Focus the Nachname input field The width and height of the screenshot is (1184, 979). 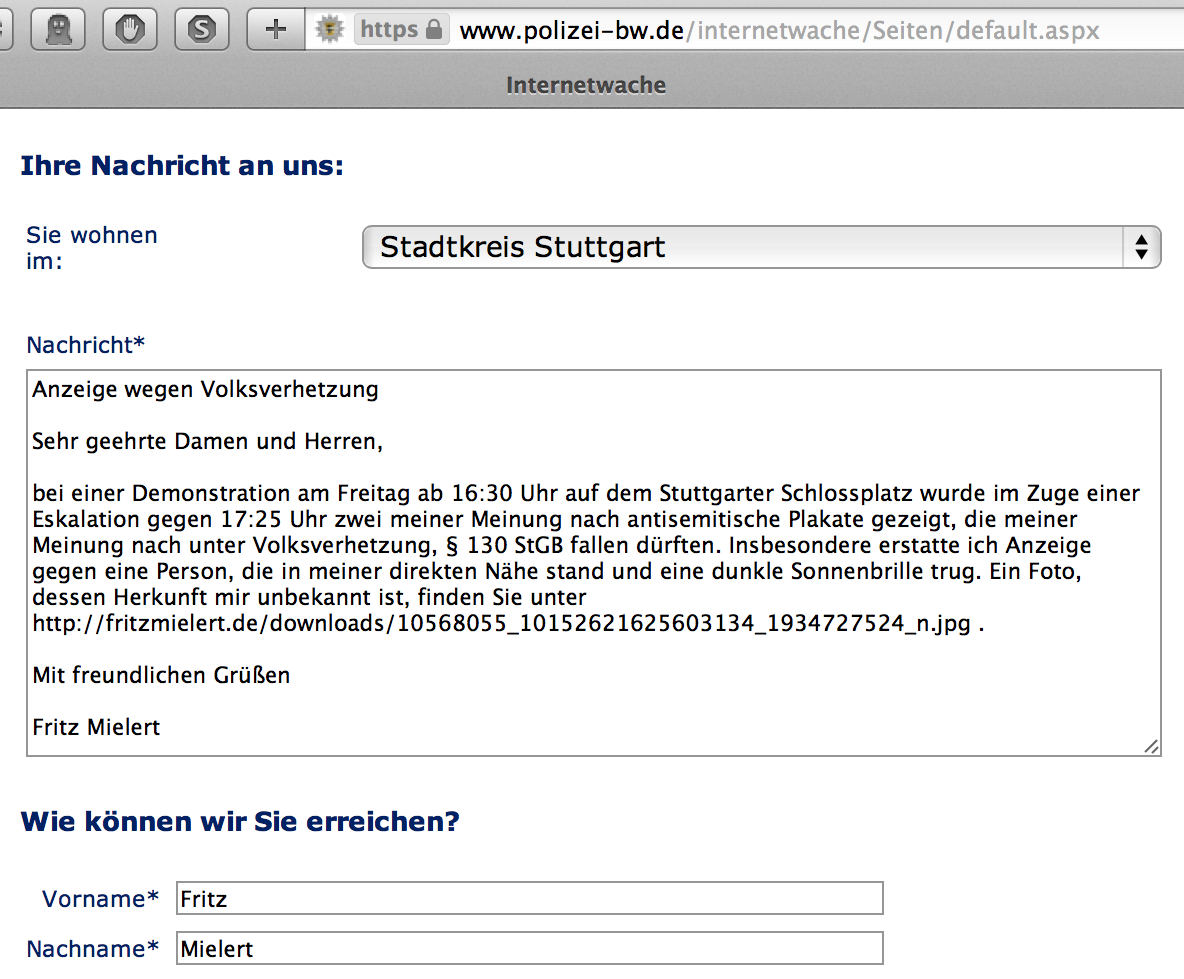(x=529, y=948)
